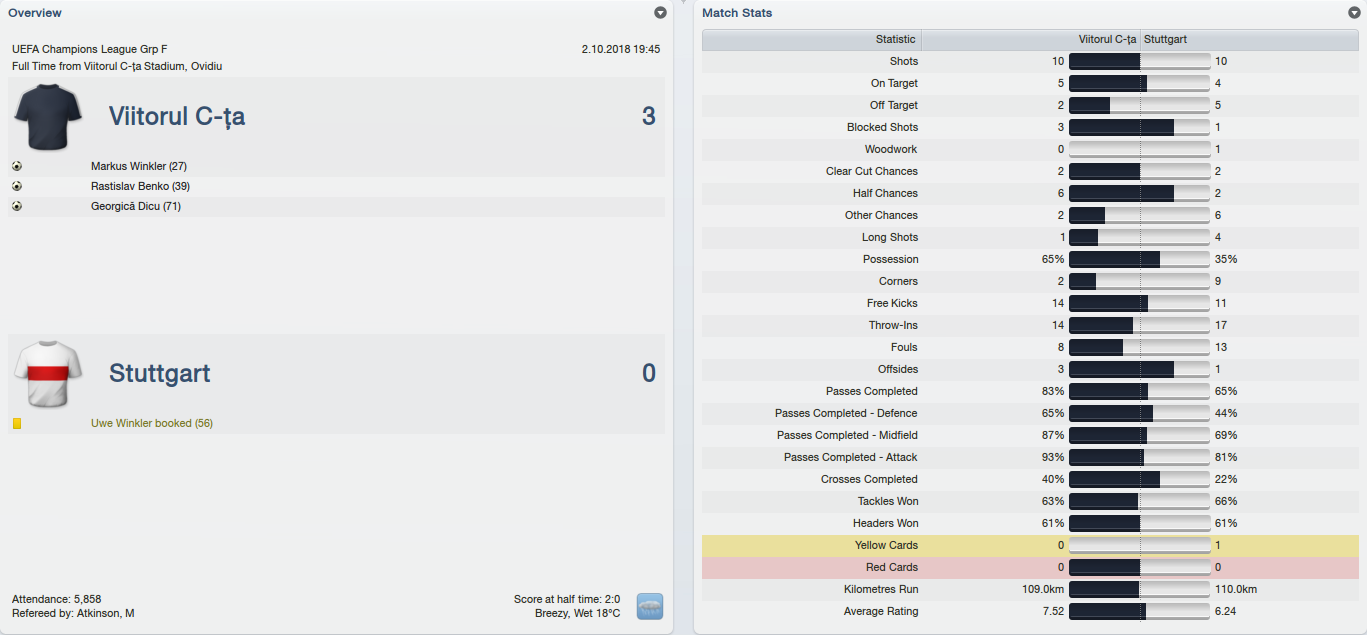Select the Red Cards stat row

(x=1030, y=567)
